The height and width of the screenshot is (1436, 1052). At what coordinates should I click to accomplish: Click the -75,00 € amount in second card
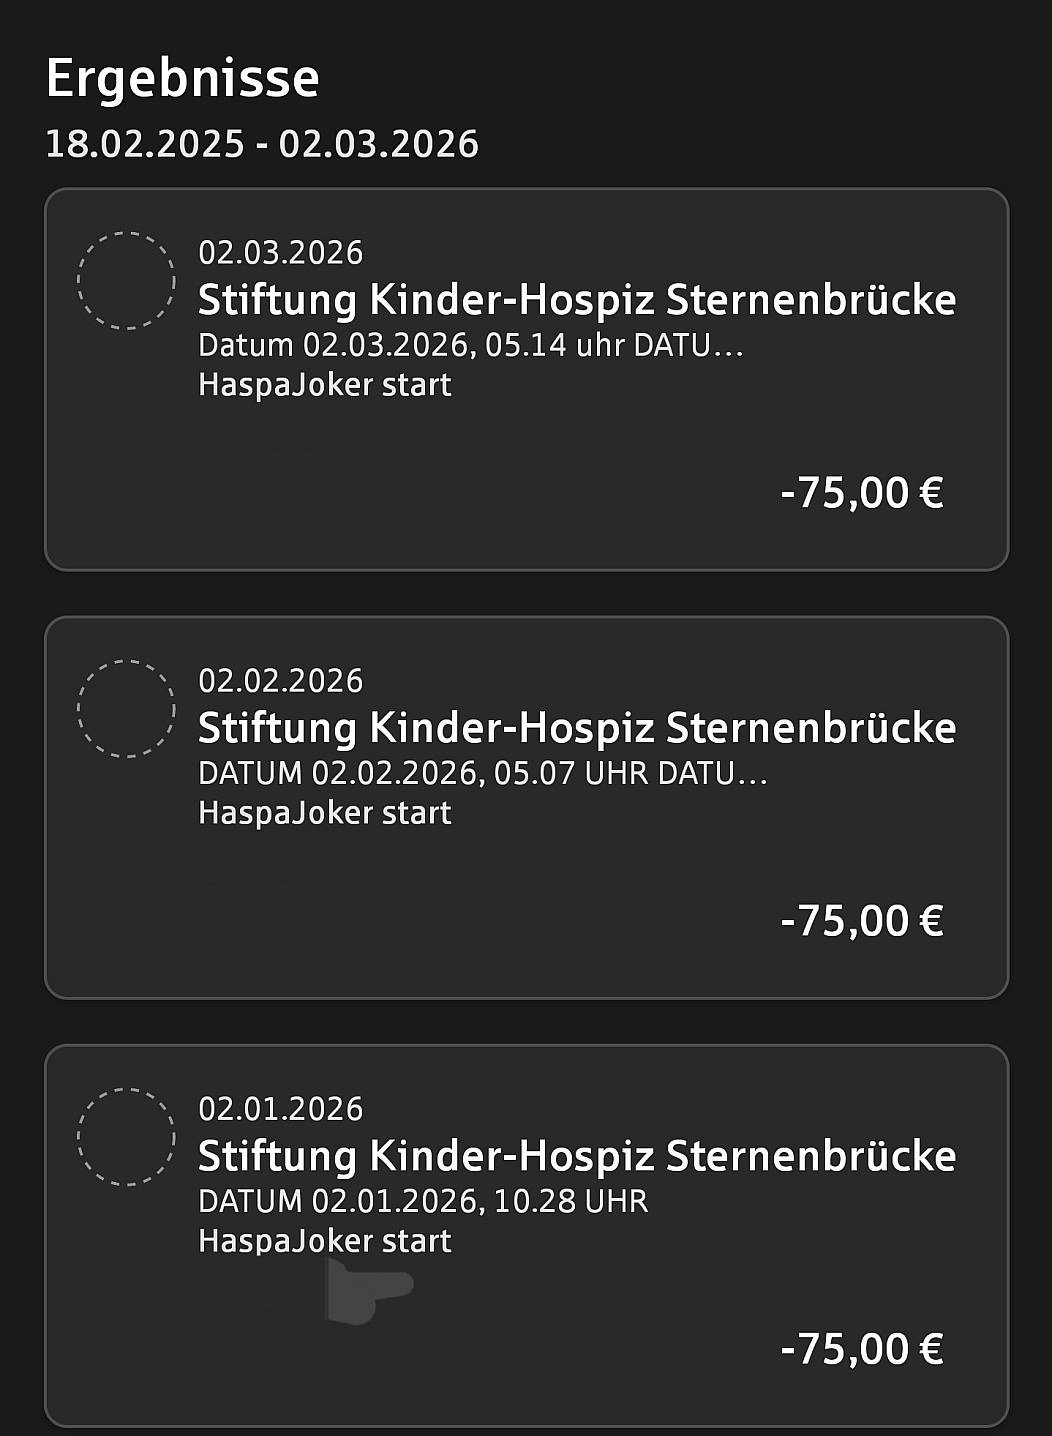tap(861, 921)
